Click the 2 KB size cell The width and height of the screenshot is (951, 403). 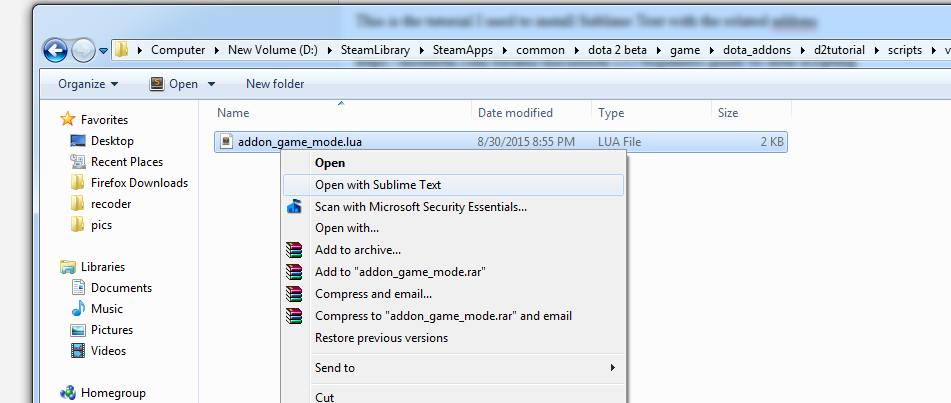point(772,143)
